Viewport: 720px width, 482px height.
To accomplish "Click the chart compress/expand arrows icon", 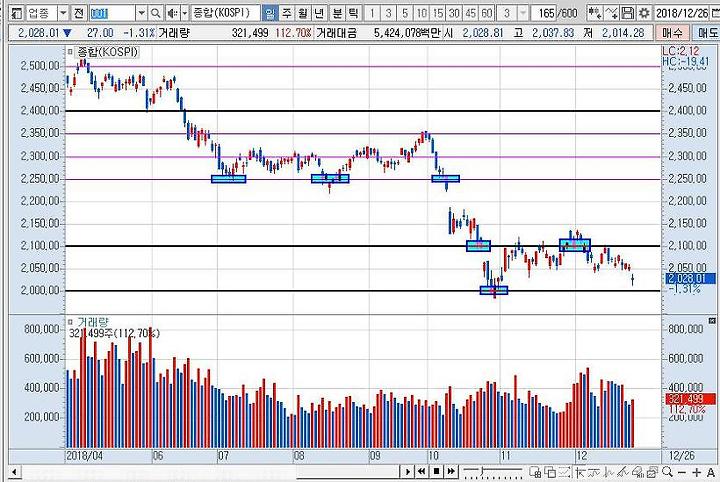I will click(x=595, y=13).
